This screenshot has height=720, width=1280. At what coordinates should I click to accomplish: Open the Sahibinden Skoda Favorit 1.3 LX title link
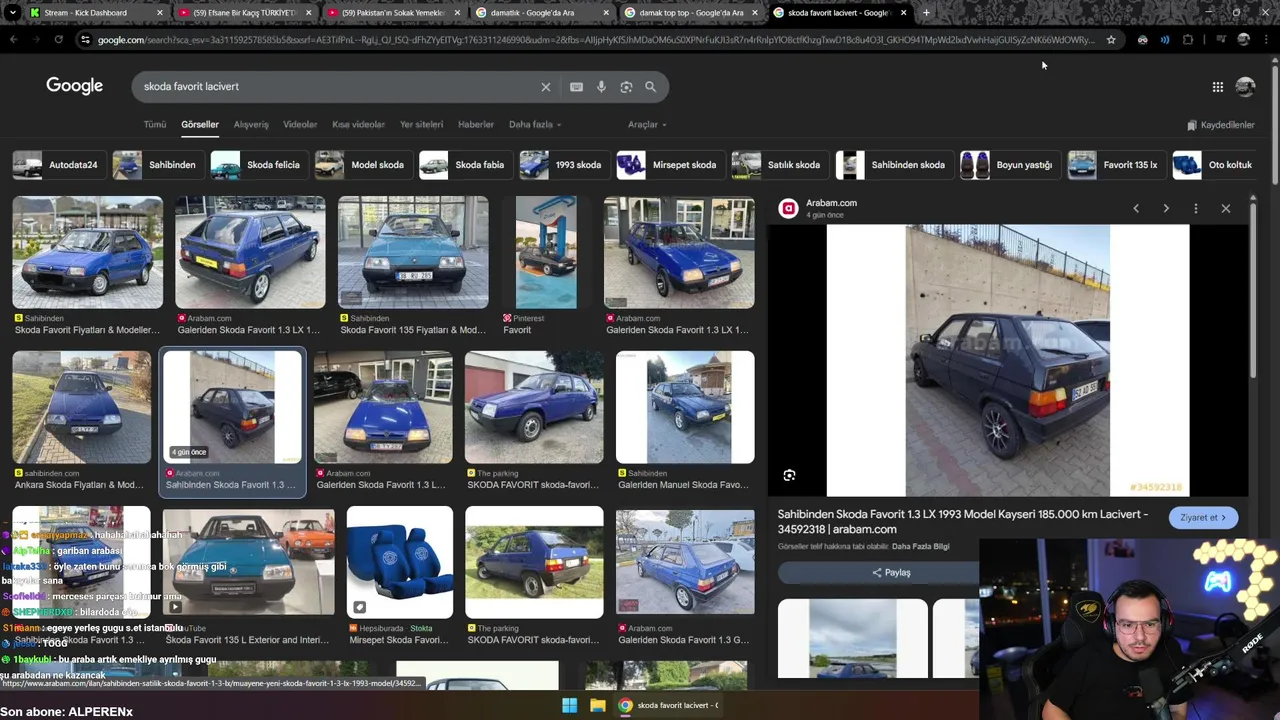point(963,521)
